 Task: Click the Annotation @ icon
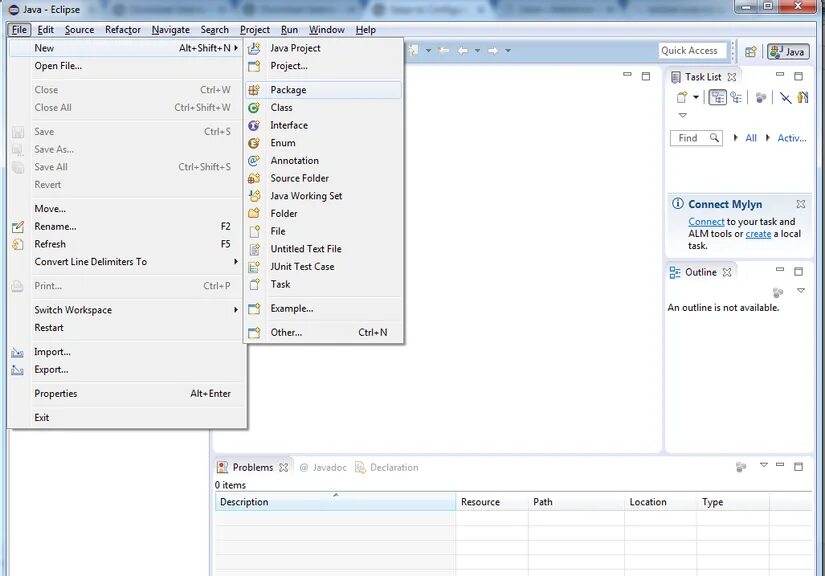(x=254, y=160)
